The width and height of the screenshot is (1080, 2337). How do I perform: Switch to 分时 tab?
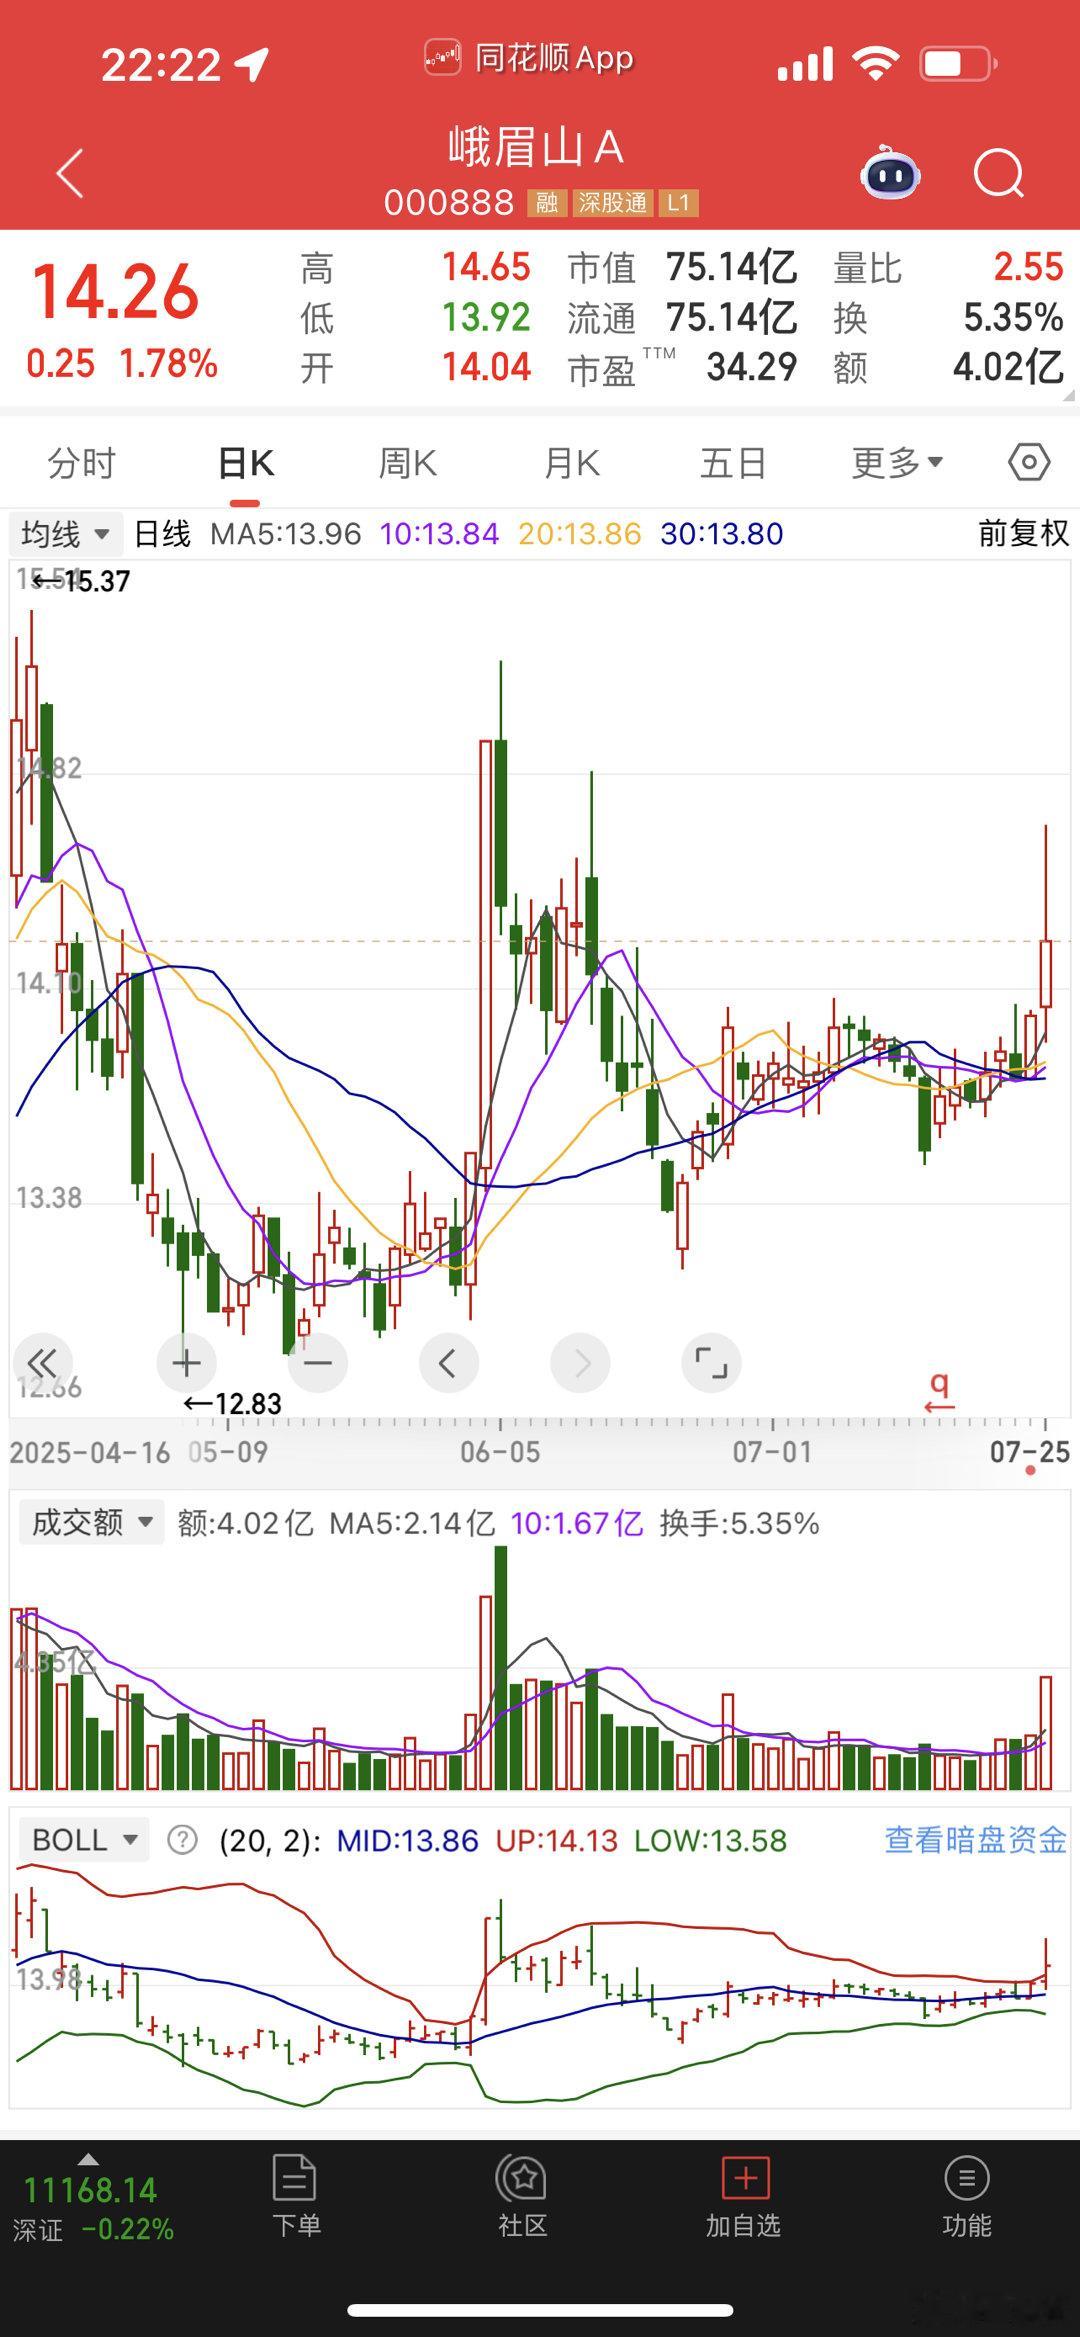click(x=82, y=463)
